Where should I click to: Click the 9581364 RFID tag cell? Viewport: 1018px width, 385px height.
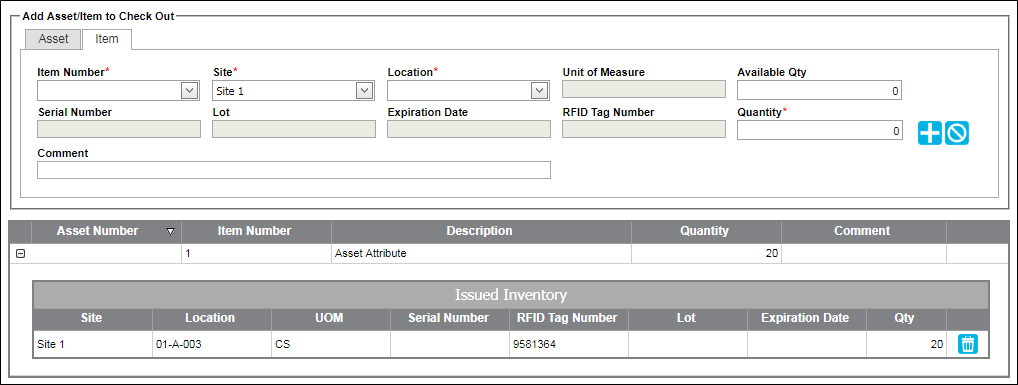click(568, 344)
